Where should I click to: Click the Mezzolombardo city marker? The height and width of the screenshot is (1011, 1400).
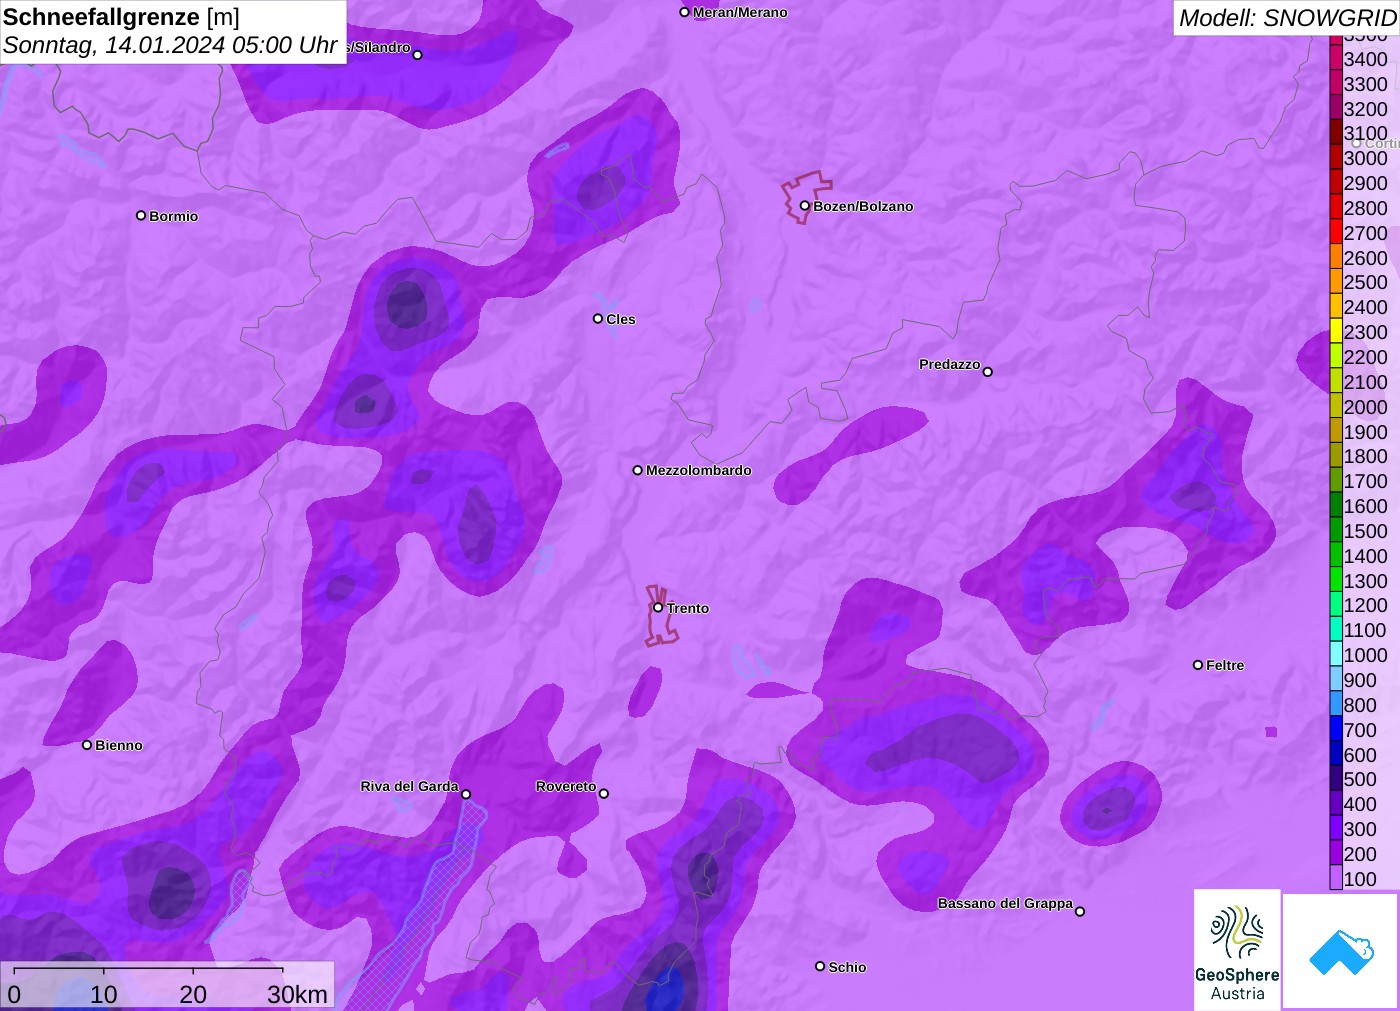(638, 470)
